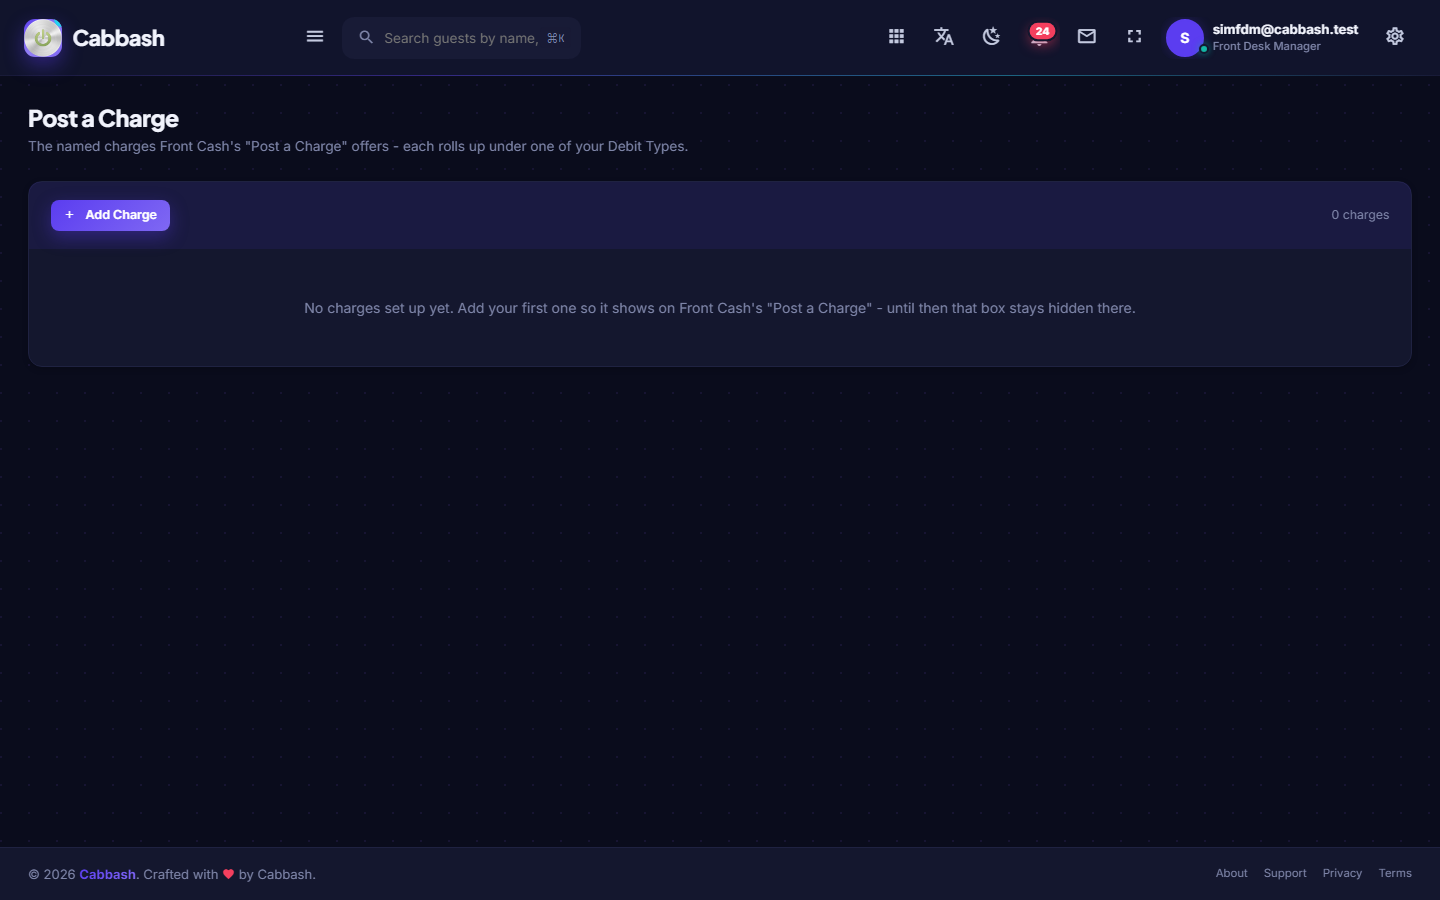Open the Support footer link
Image resolution: width=1440 pixels, height=900 pixels.
(1285, 873)
